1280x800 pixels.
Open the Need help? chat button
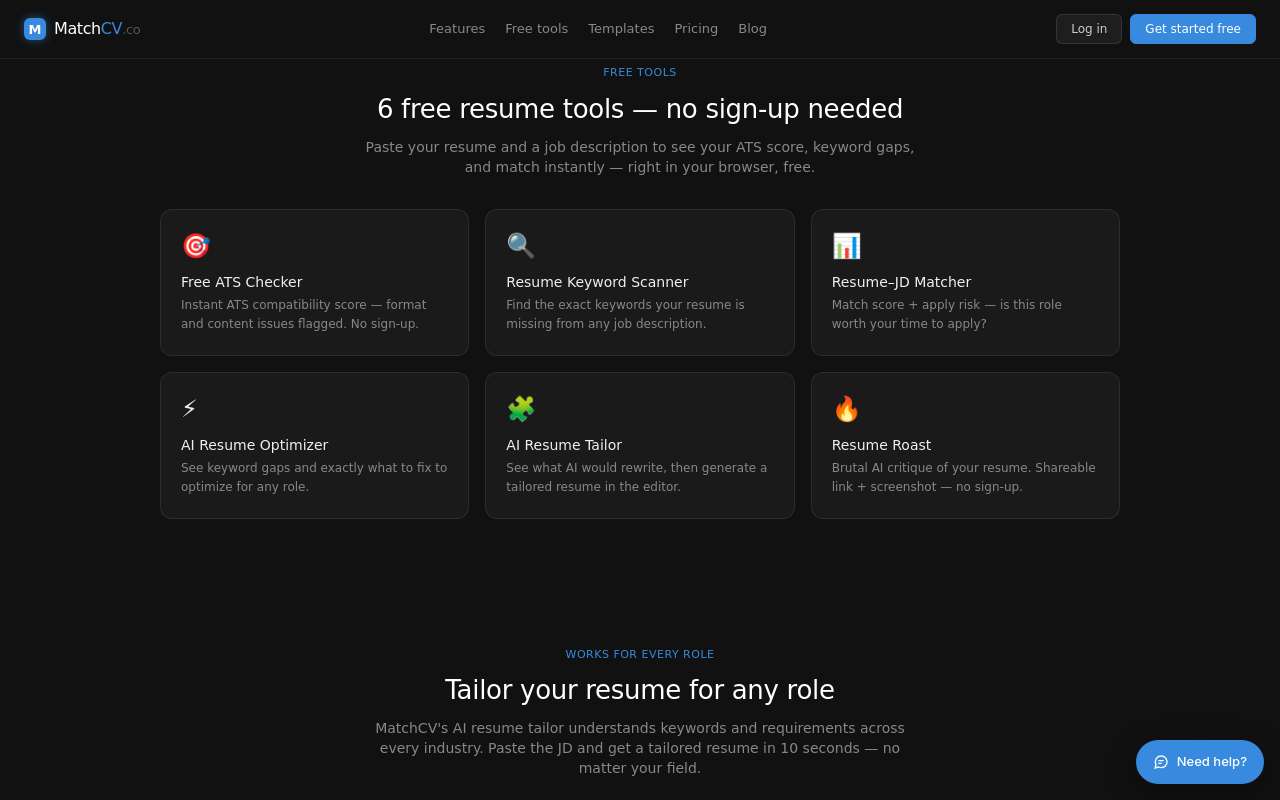point(1200,762)
